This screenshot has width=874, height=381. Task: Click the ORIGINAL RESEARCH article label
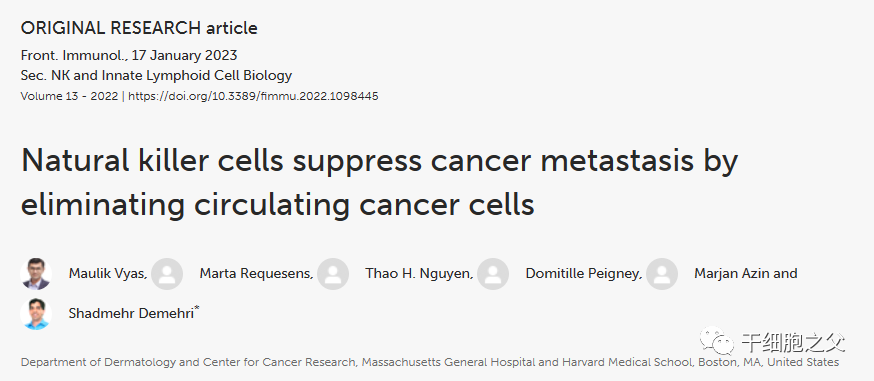coord(139,28)
